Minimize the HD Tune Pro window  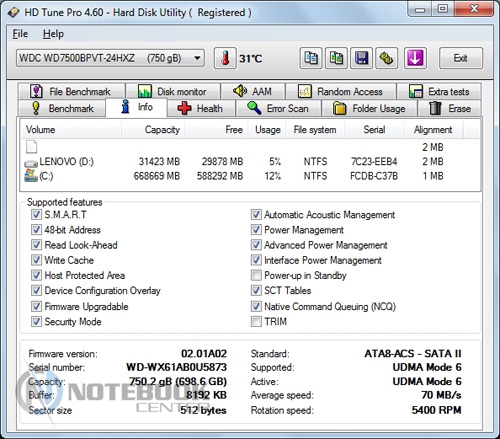(x=420, y=9)
